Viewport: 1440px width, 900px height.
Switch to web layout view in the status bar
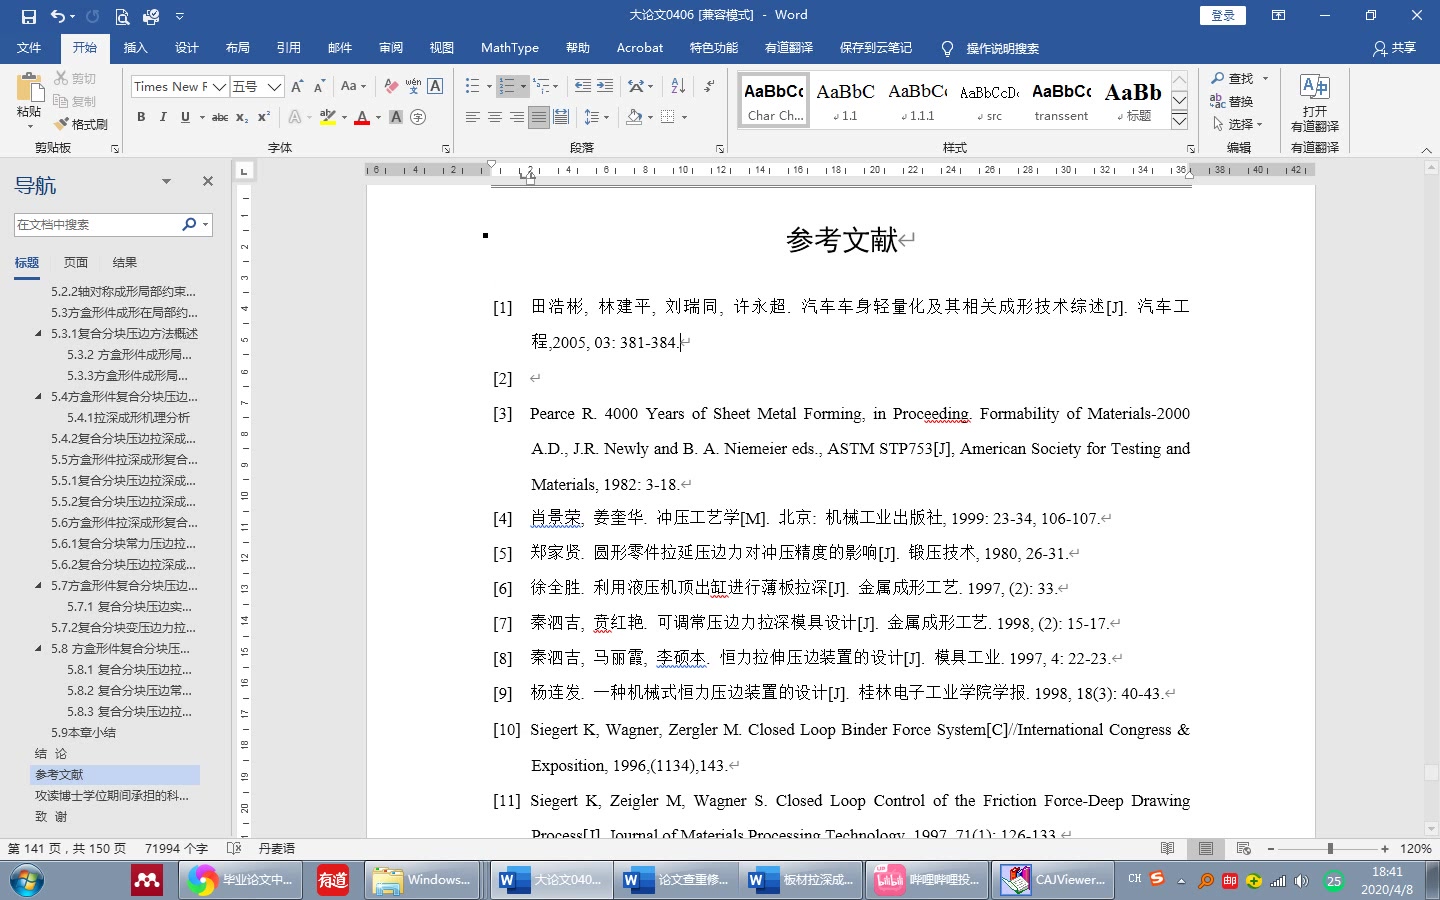pos(1244,848)
